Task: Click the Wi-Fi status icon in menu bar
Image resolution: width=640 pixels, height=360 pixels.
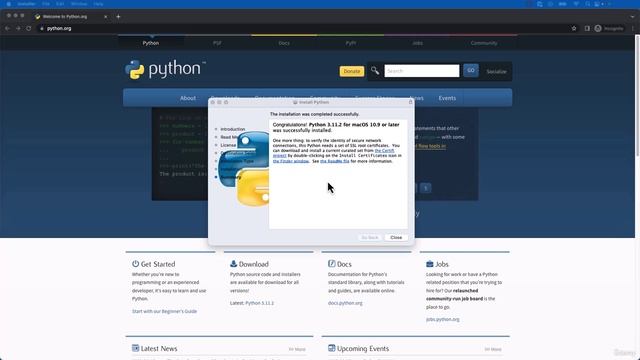Action: [x=576, y=4]
